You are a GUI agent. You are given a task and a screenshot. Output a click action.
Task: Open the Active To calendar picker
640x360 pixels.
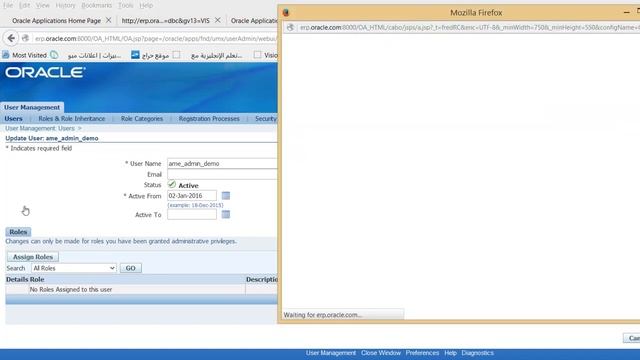[x=226, y=214]
